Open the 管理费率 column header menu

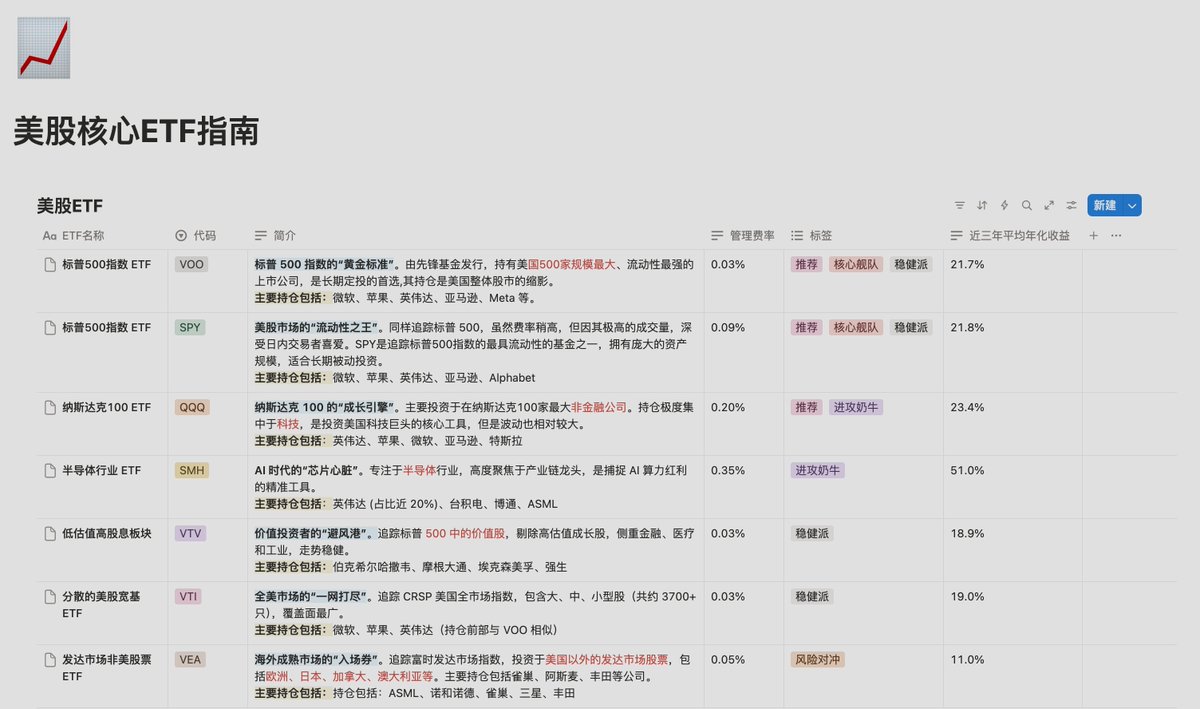[743, 236]
